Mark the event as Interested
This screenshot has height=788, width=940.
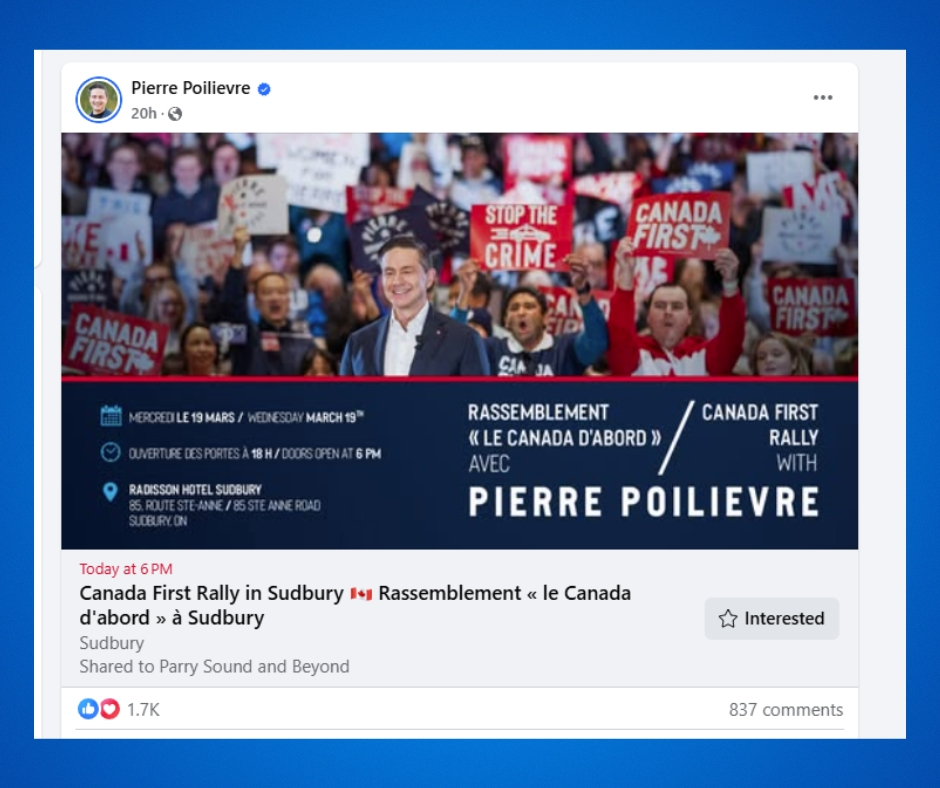[772, 618]
